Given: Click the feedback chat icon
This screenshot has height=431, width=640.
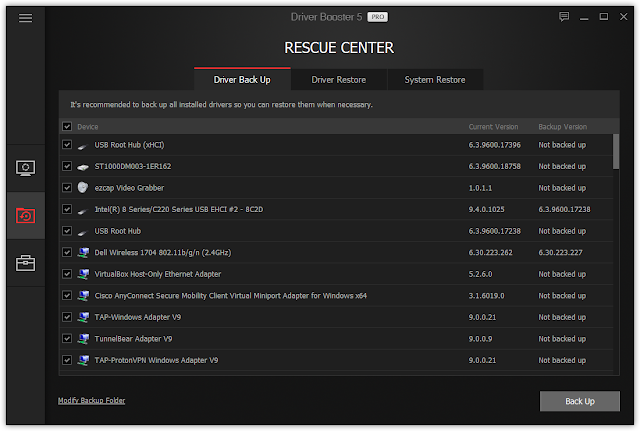Looking at the screenshot, I should click(x=564, y=17).
